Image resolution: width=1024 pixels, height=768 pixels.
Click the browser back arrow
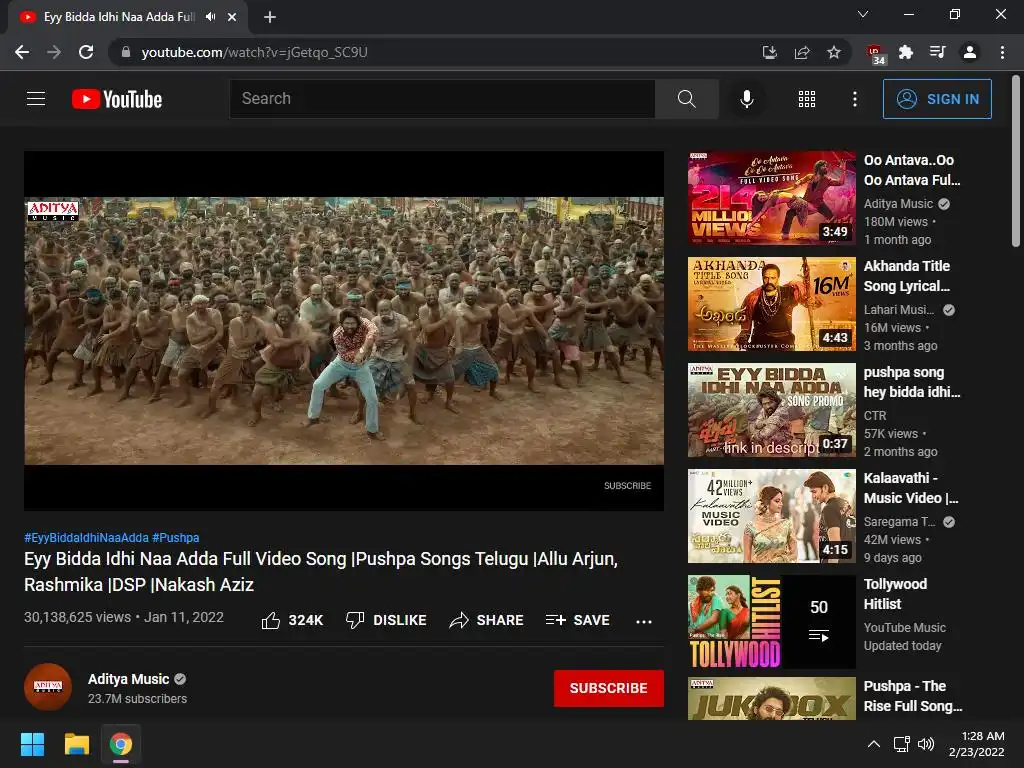point(22,52)
